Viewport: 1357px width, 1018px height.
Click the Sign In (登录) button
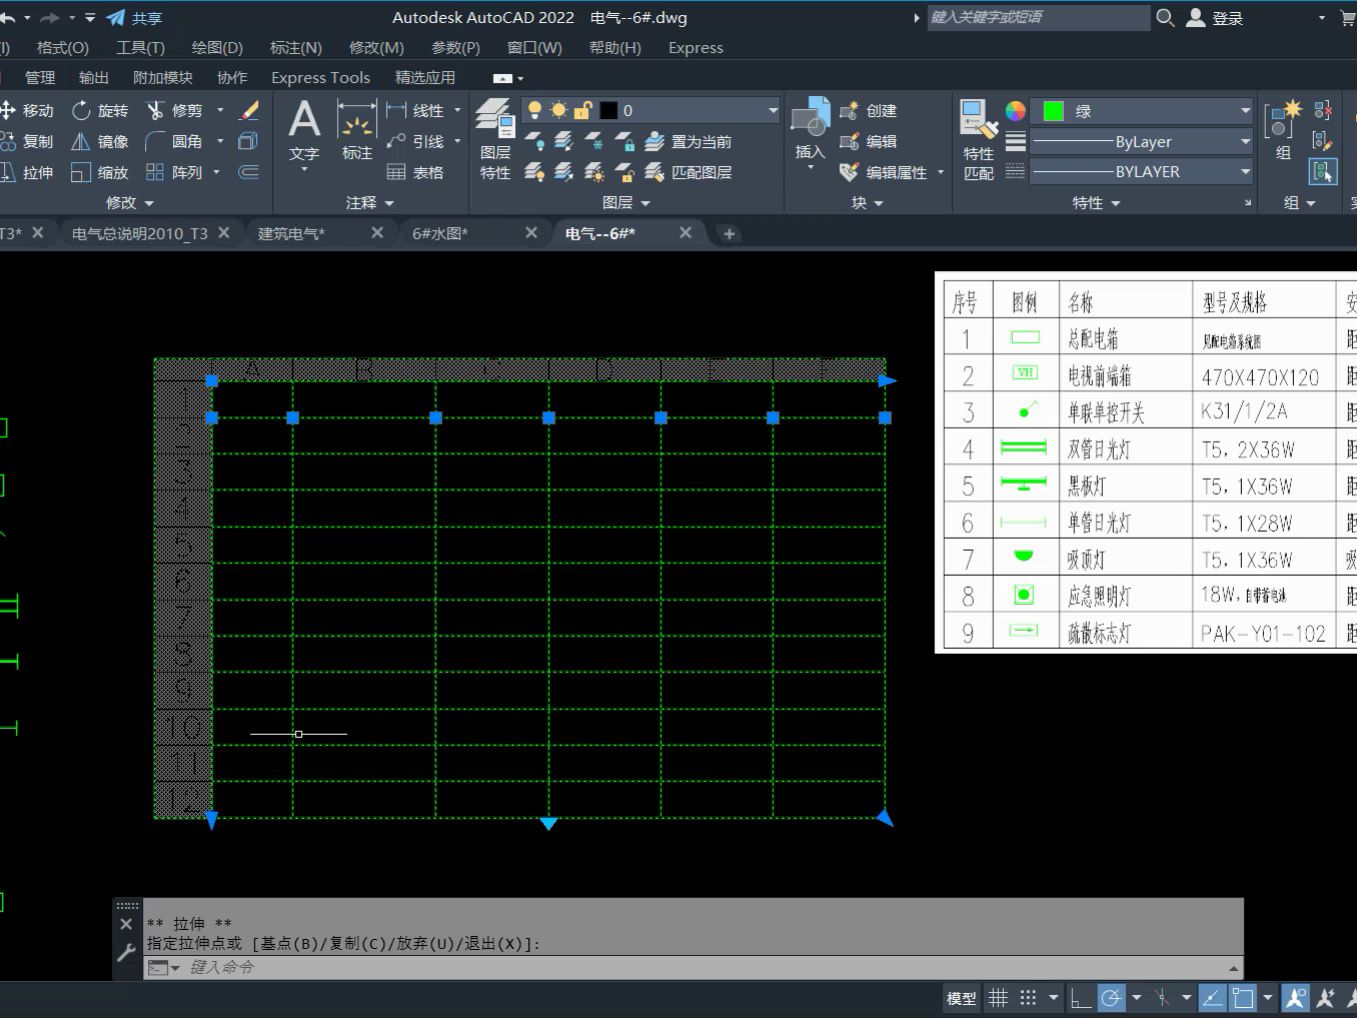(x=1215, y=17)
